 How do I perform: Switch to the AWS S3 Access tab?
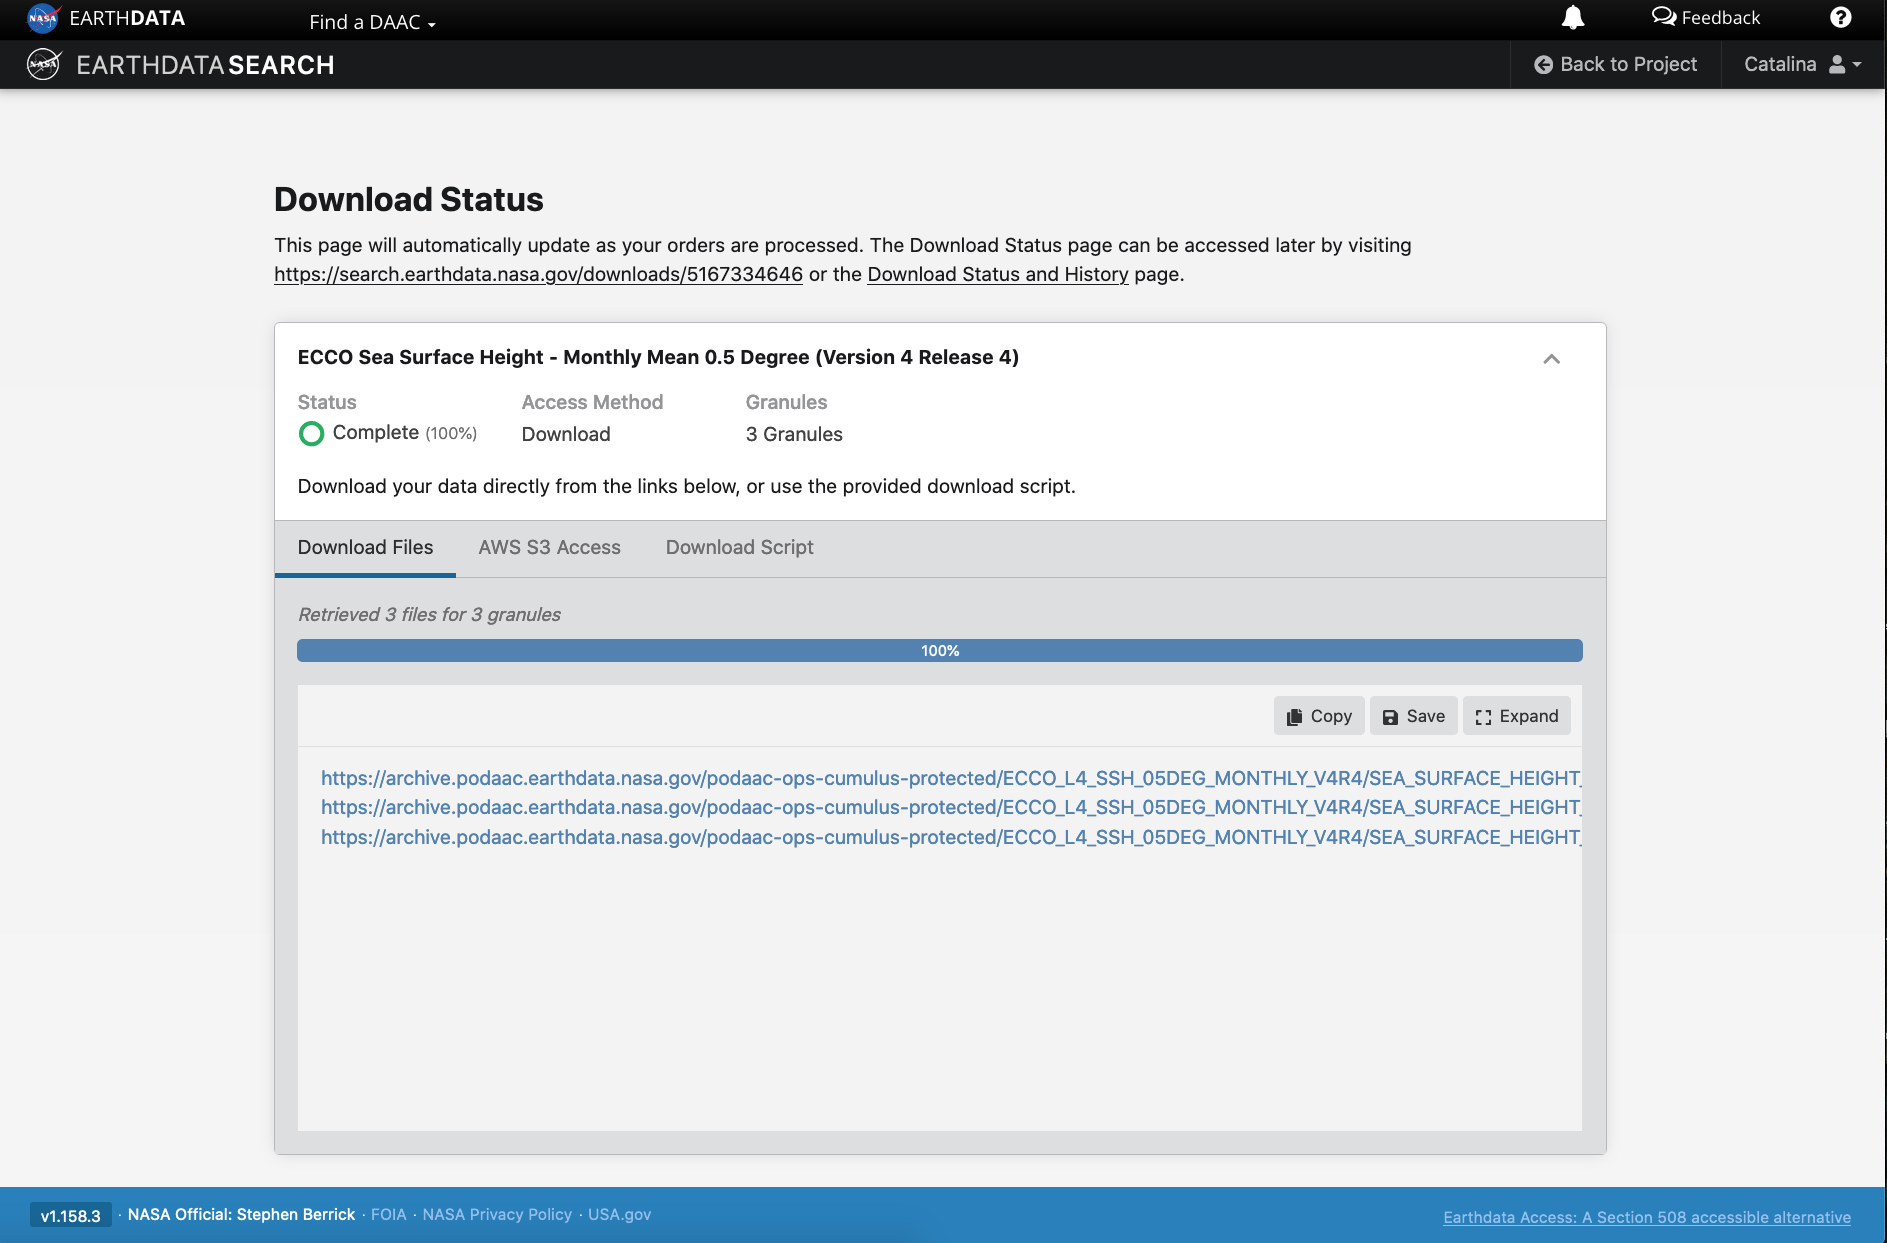coord(549,548)
